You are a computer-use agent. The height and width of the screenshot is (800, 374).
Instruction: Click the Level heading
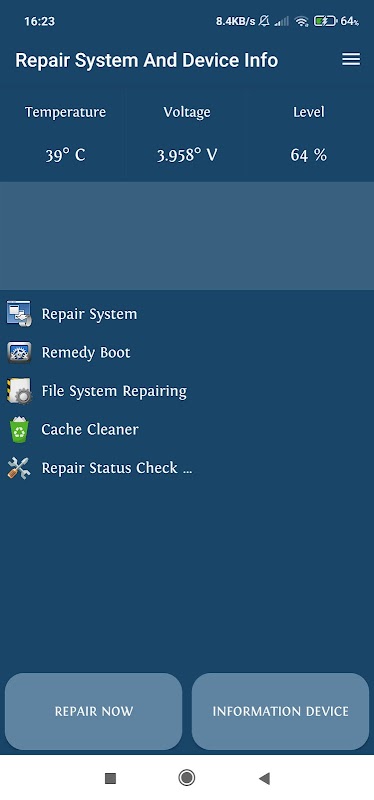309,112
